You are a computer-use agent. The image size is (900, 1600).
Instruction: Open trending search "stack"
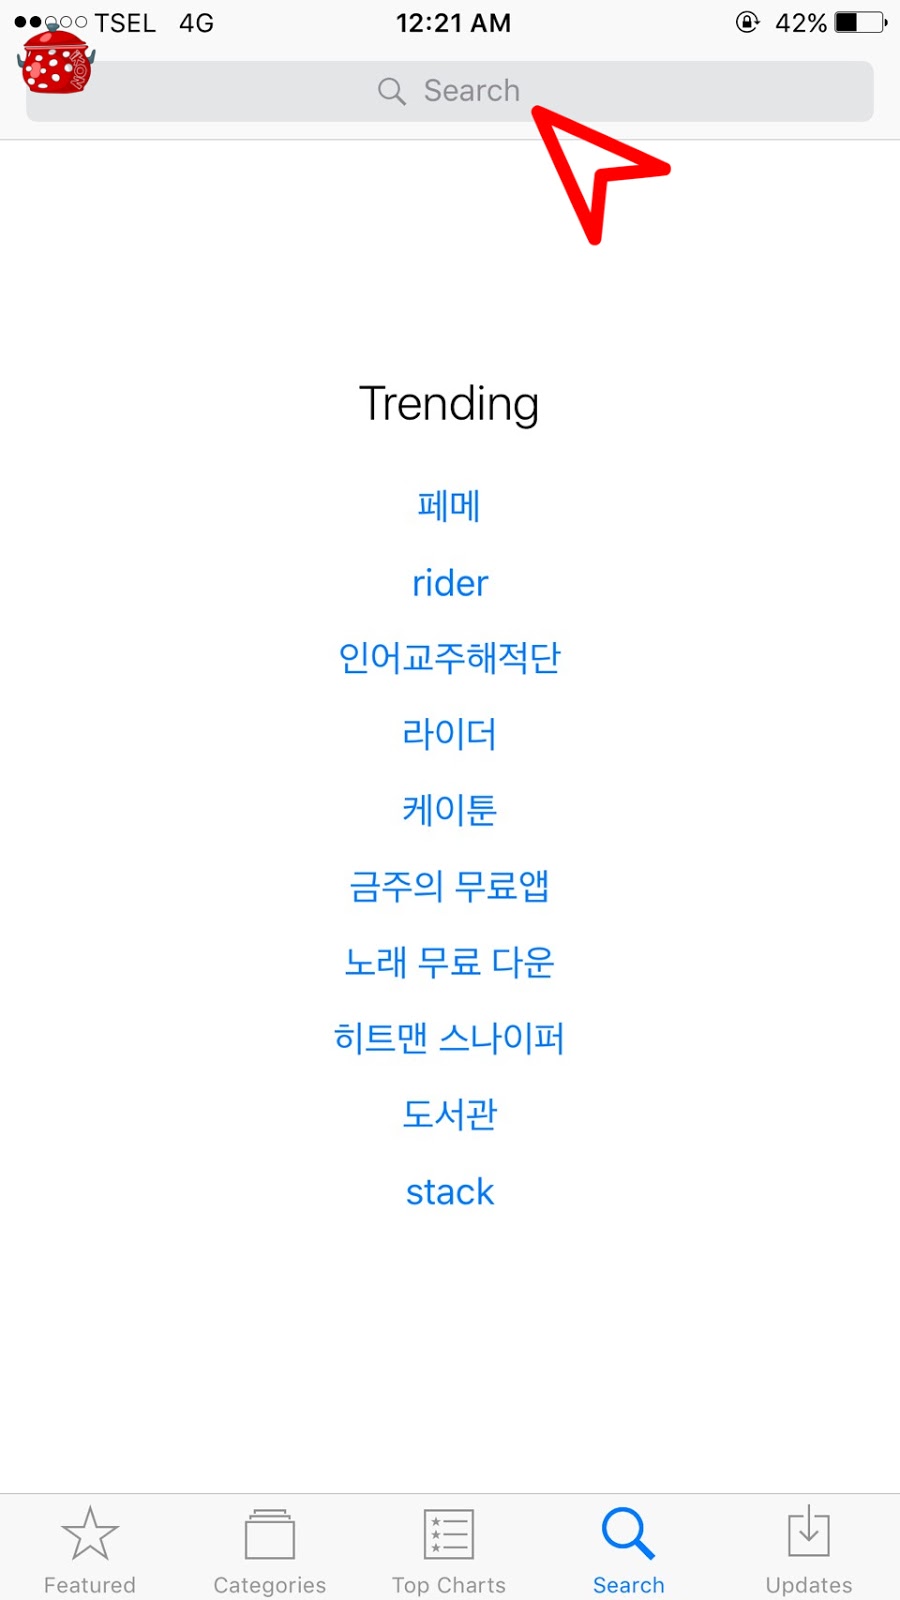(450, 1192)
